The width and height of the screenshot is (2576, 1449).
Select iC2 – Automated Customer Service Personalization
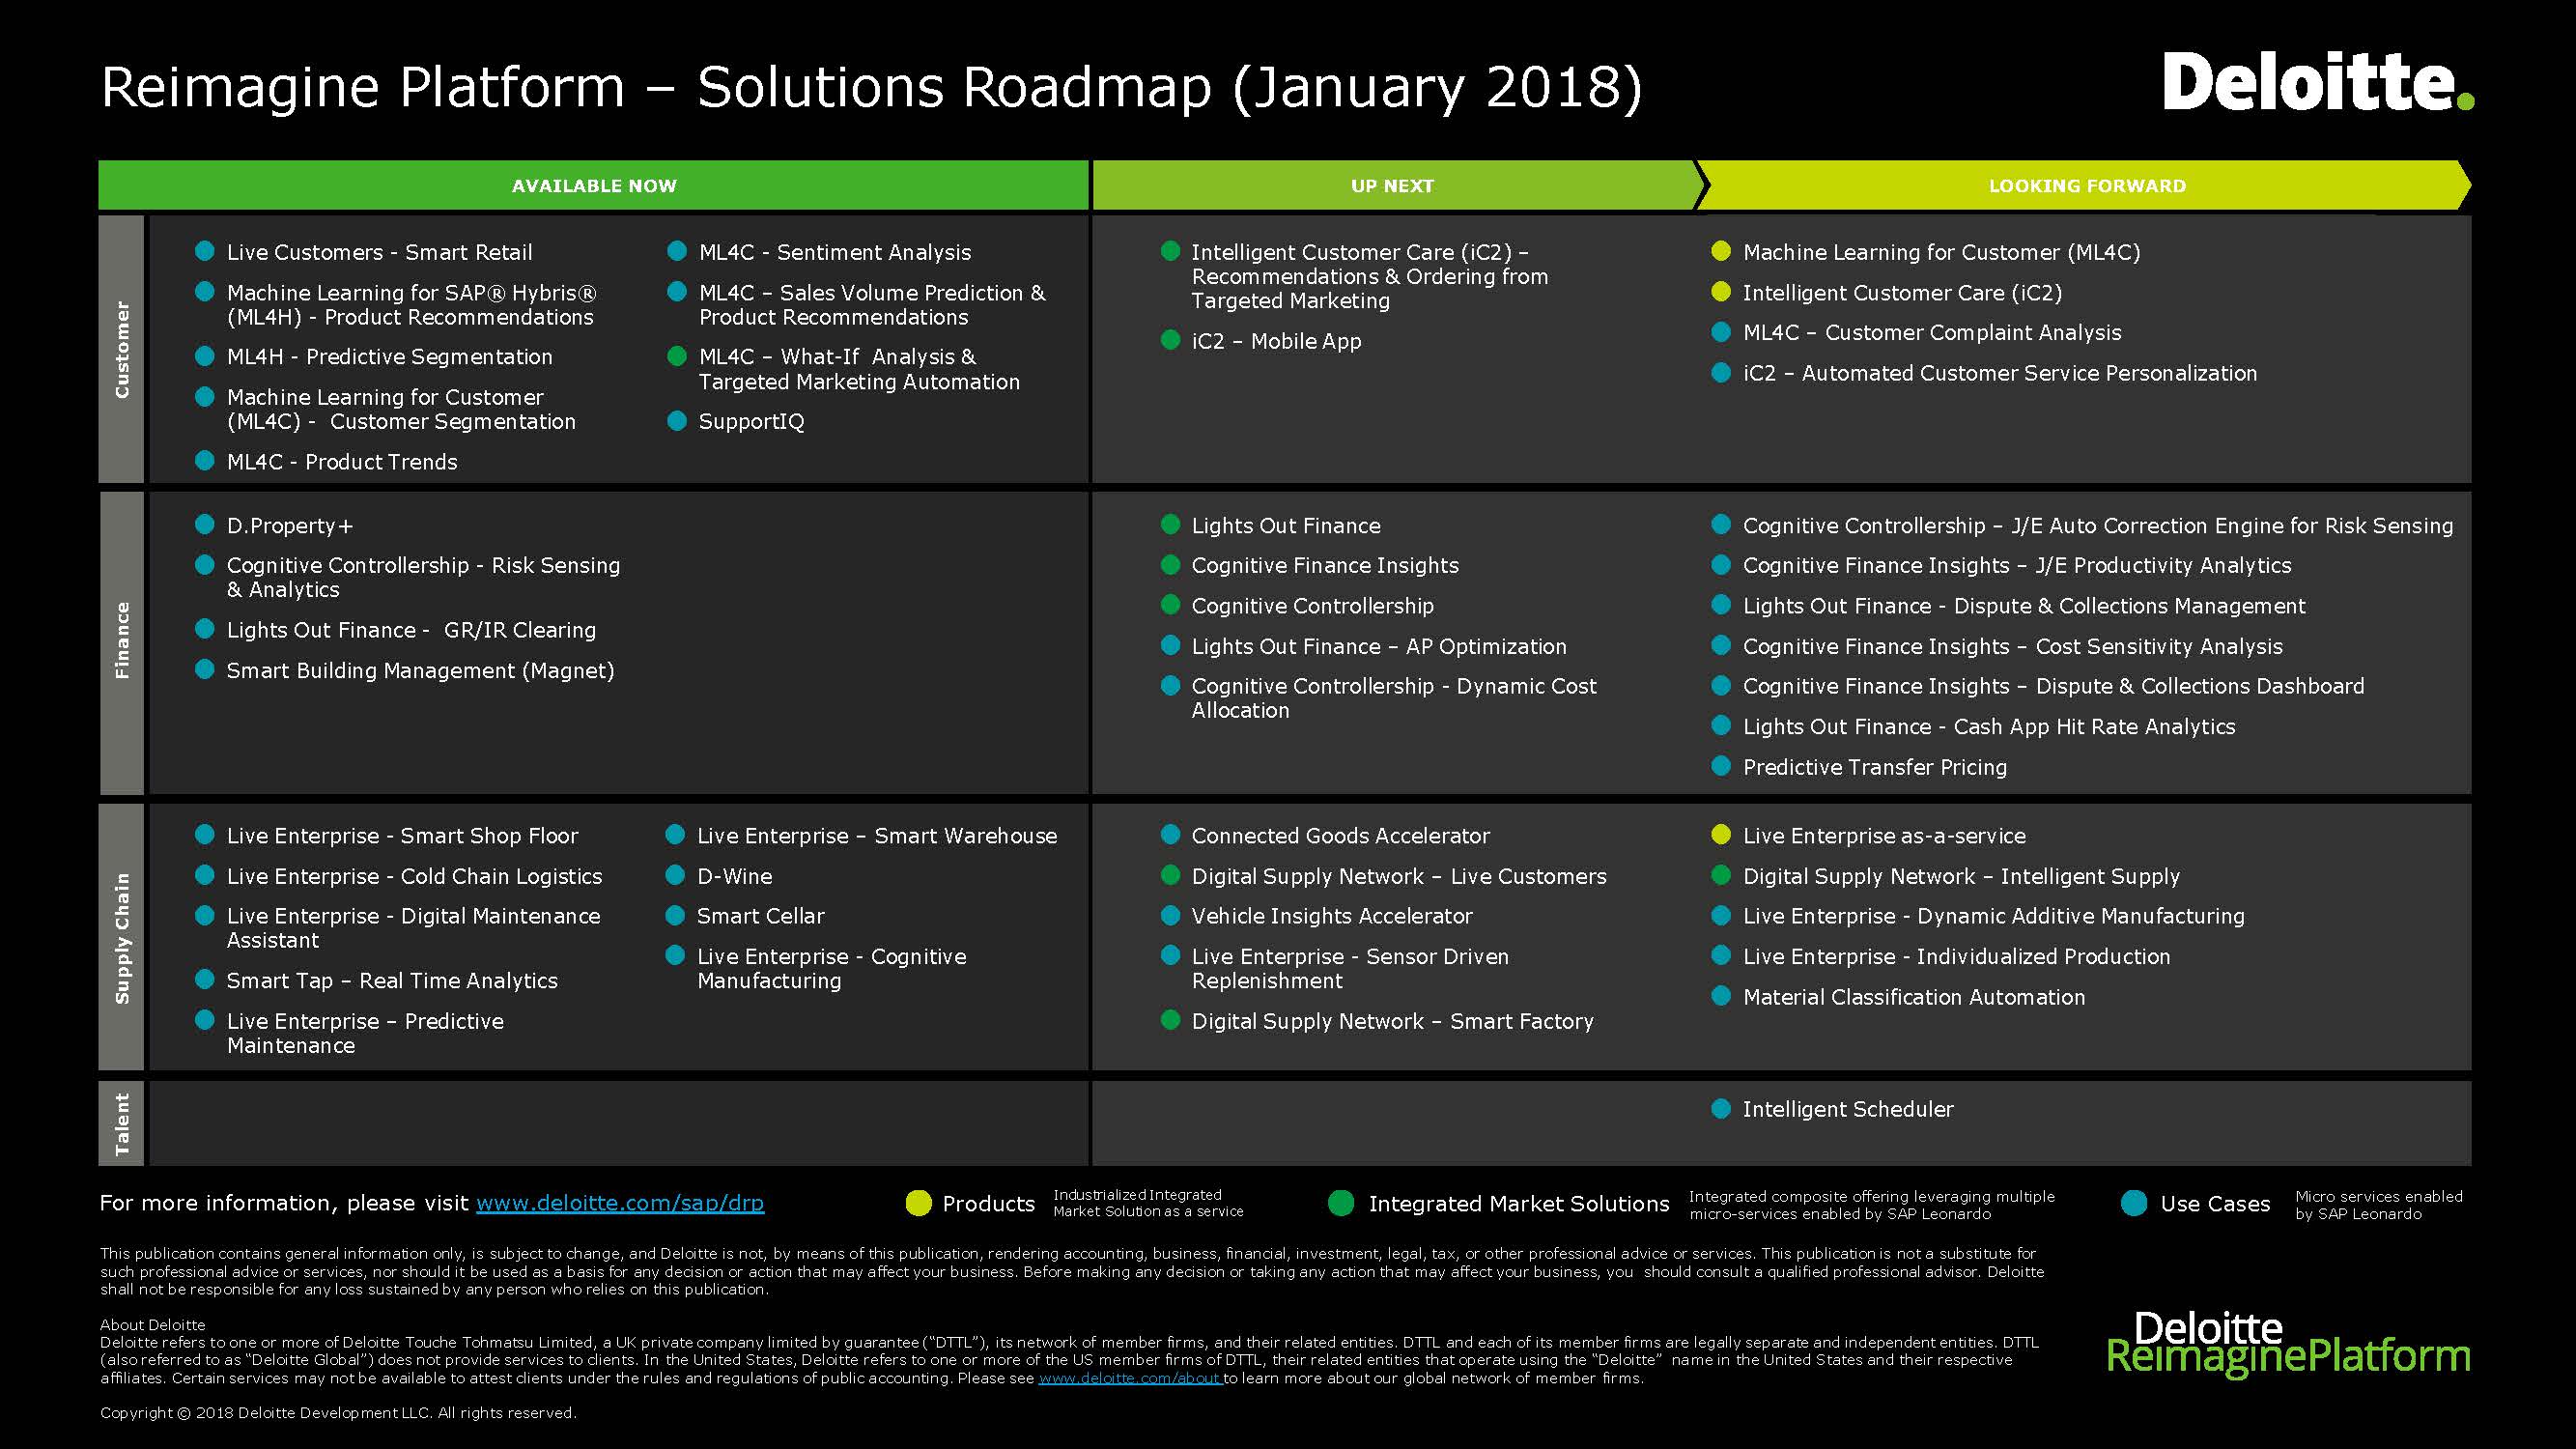click(x=2000, y=374)
